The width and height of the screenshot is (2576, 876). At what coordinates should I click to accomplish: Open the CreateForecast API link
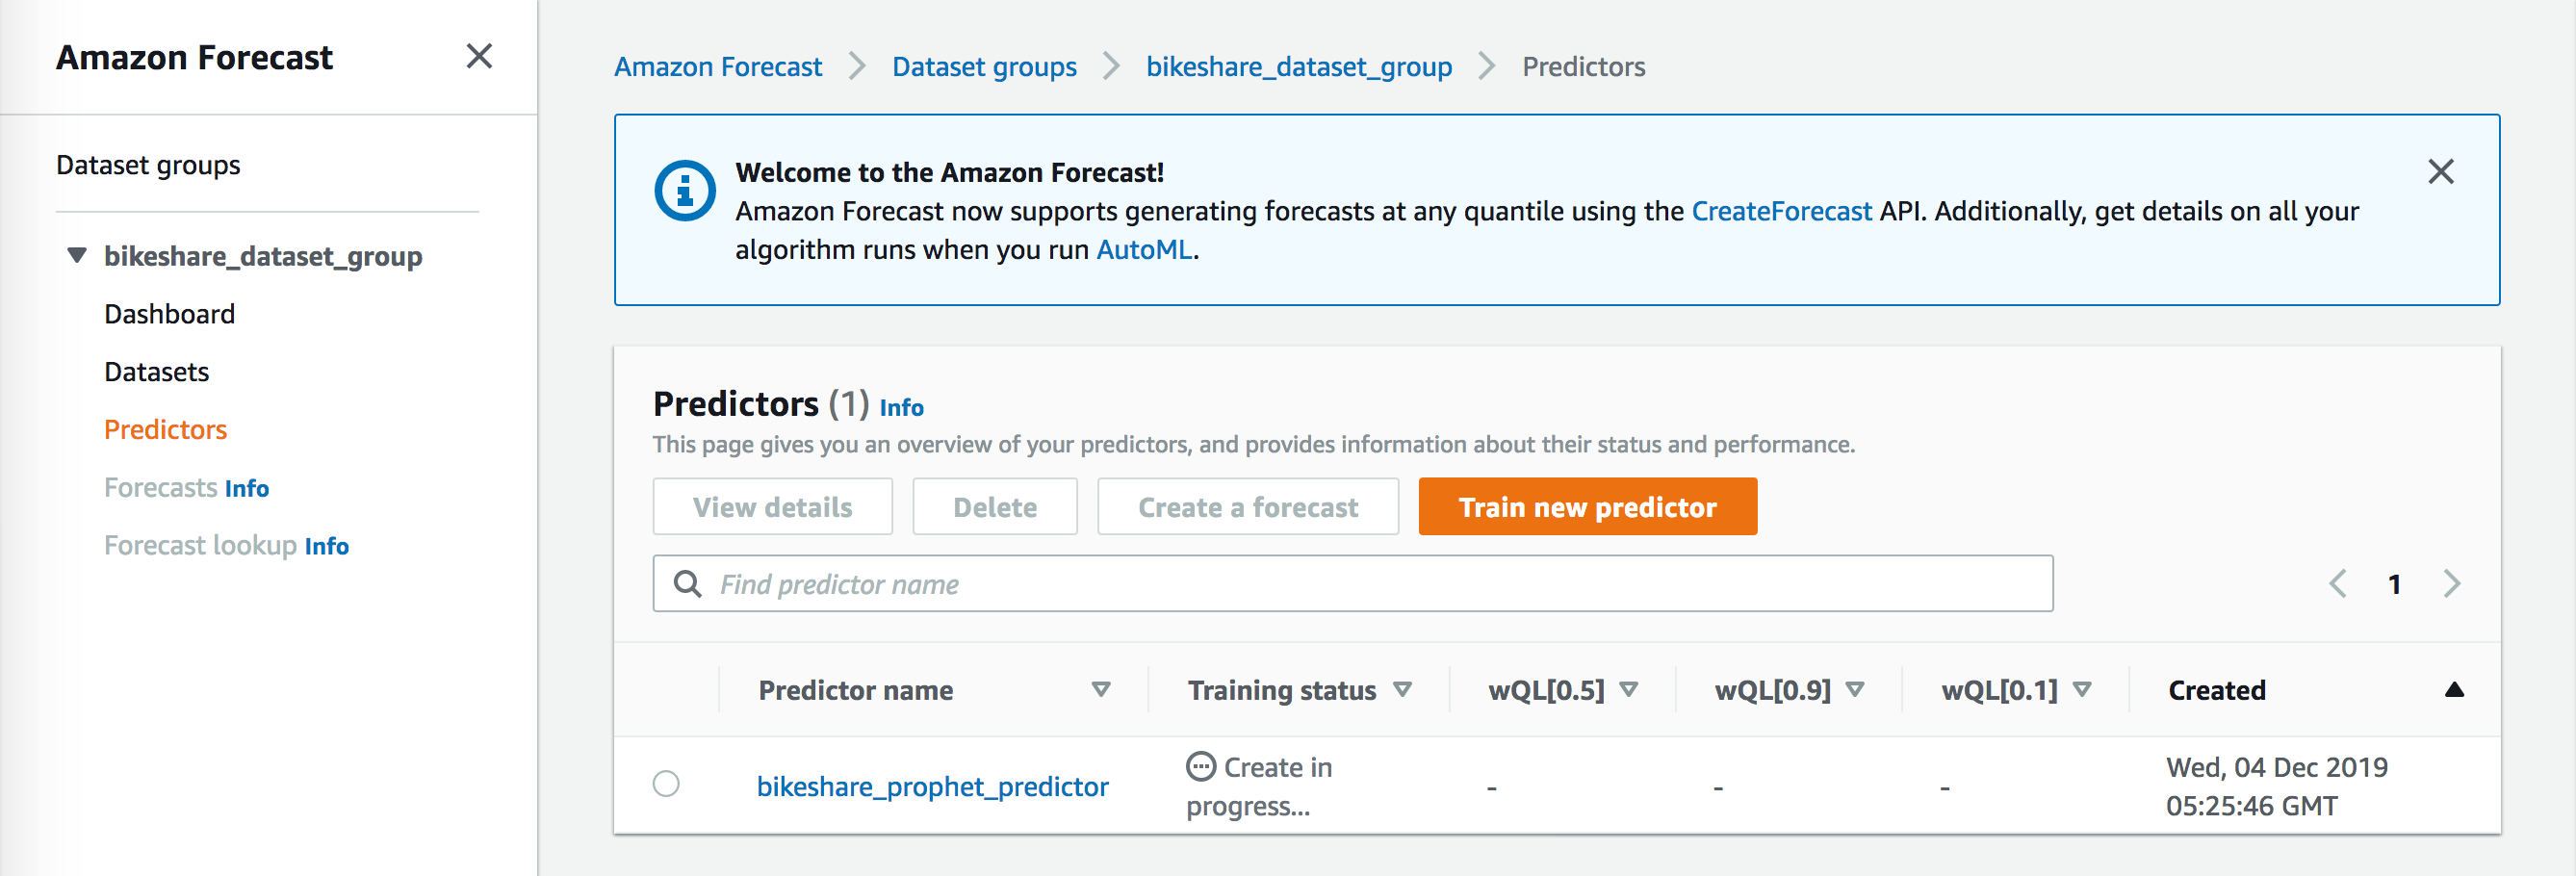pyautogui.click(x=1781, y=211)
